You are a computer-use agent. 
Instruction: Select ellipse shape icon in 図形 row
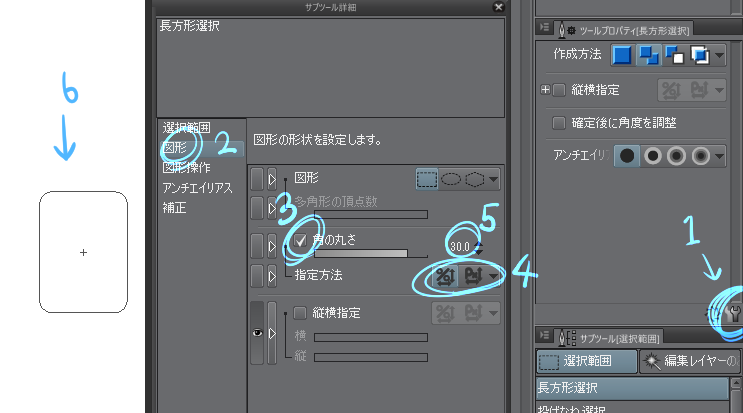(x=451, y=180)
